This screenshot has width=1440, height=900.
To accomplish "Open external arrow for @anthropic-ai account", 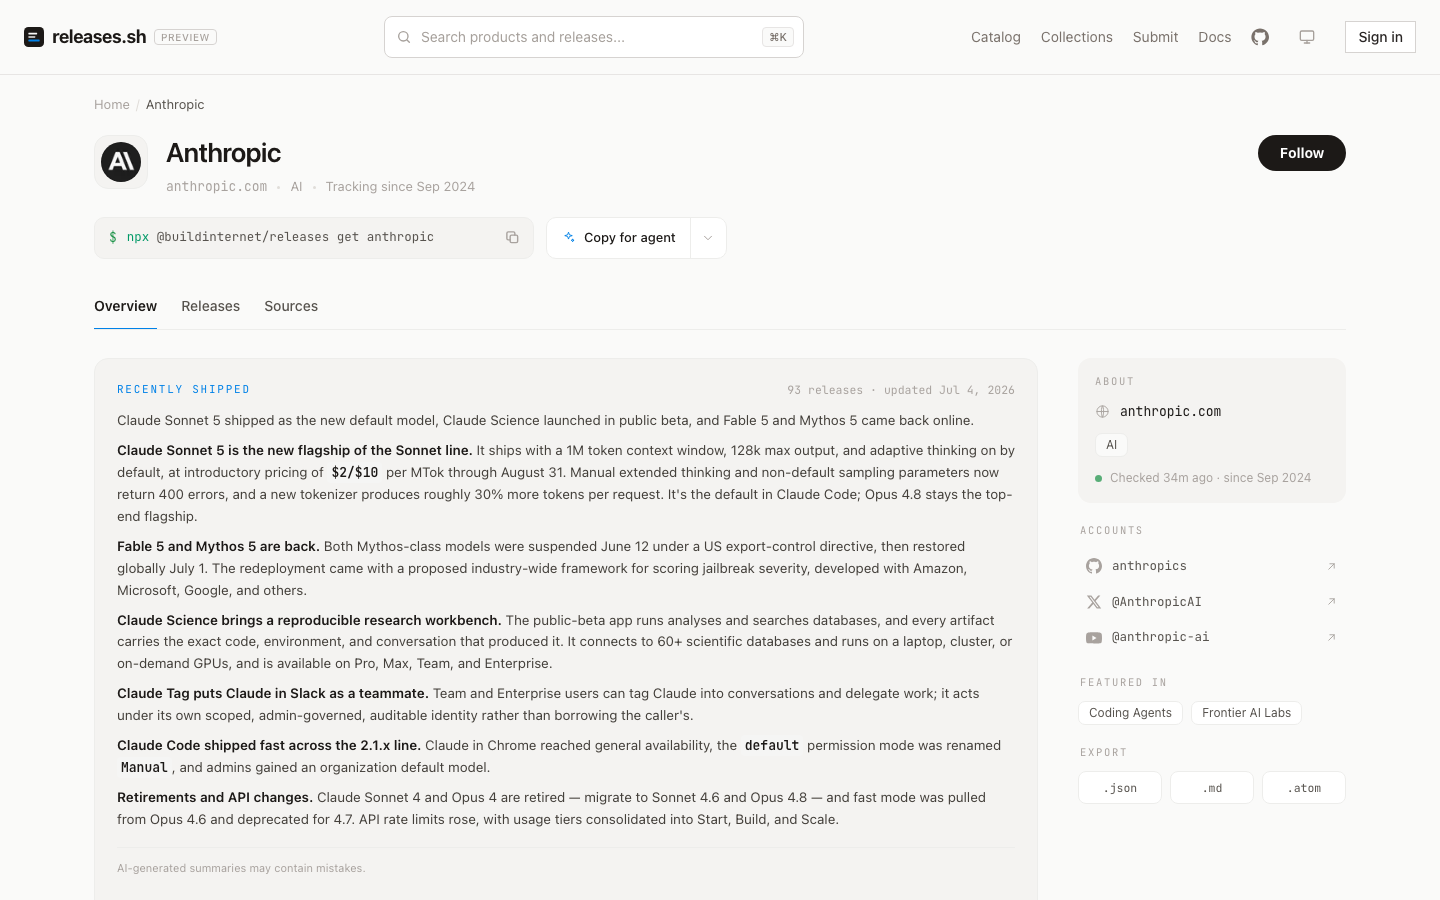I will click(x=1331, y=637).
